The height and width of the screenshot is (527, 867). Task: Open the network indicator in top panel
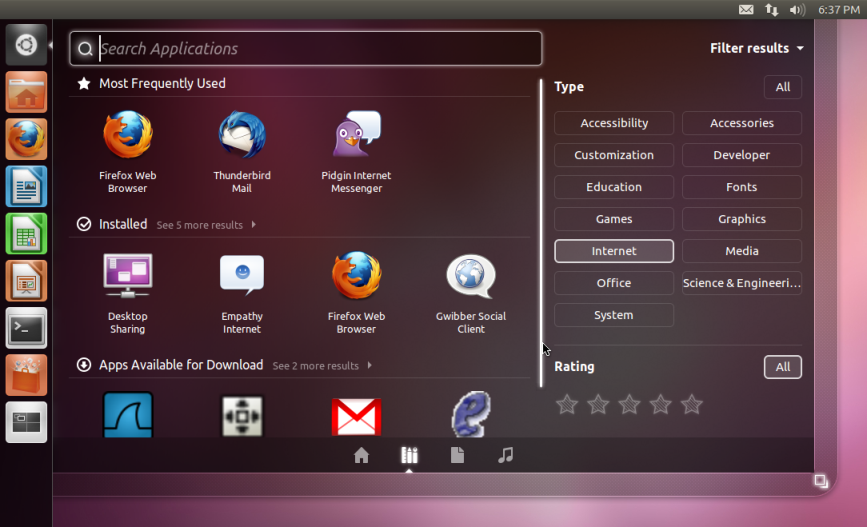(x=771, y=9)
